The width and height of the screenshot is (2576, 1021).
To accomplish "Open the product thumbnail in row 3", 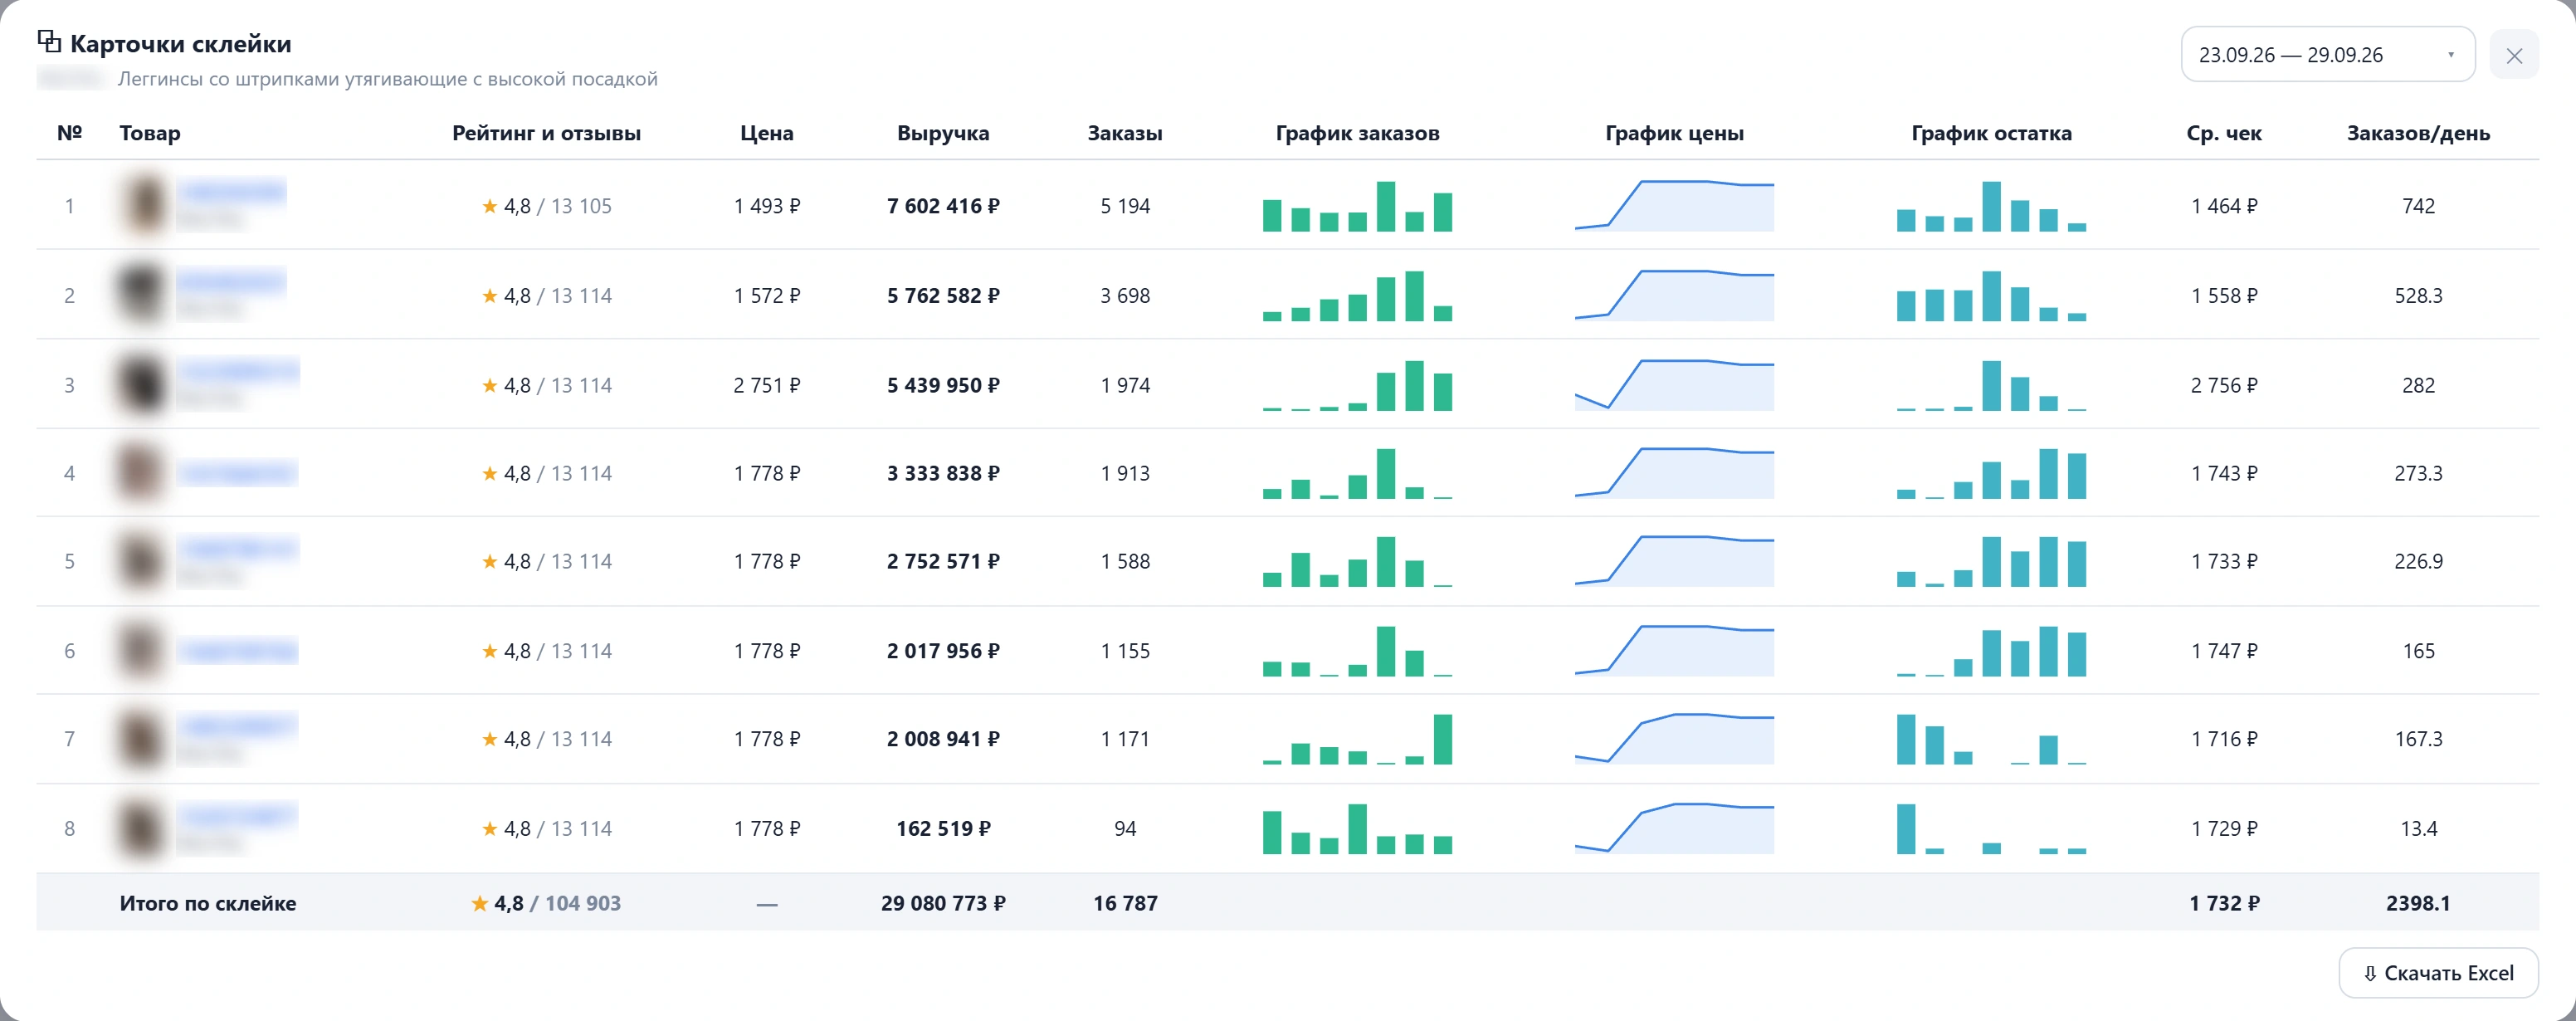I will pos(143,384).
